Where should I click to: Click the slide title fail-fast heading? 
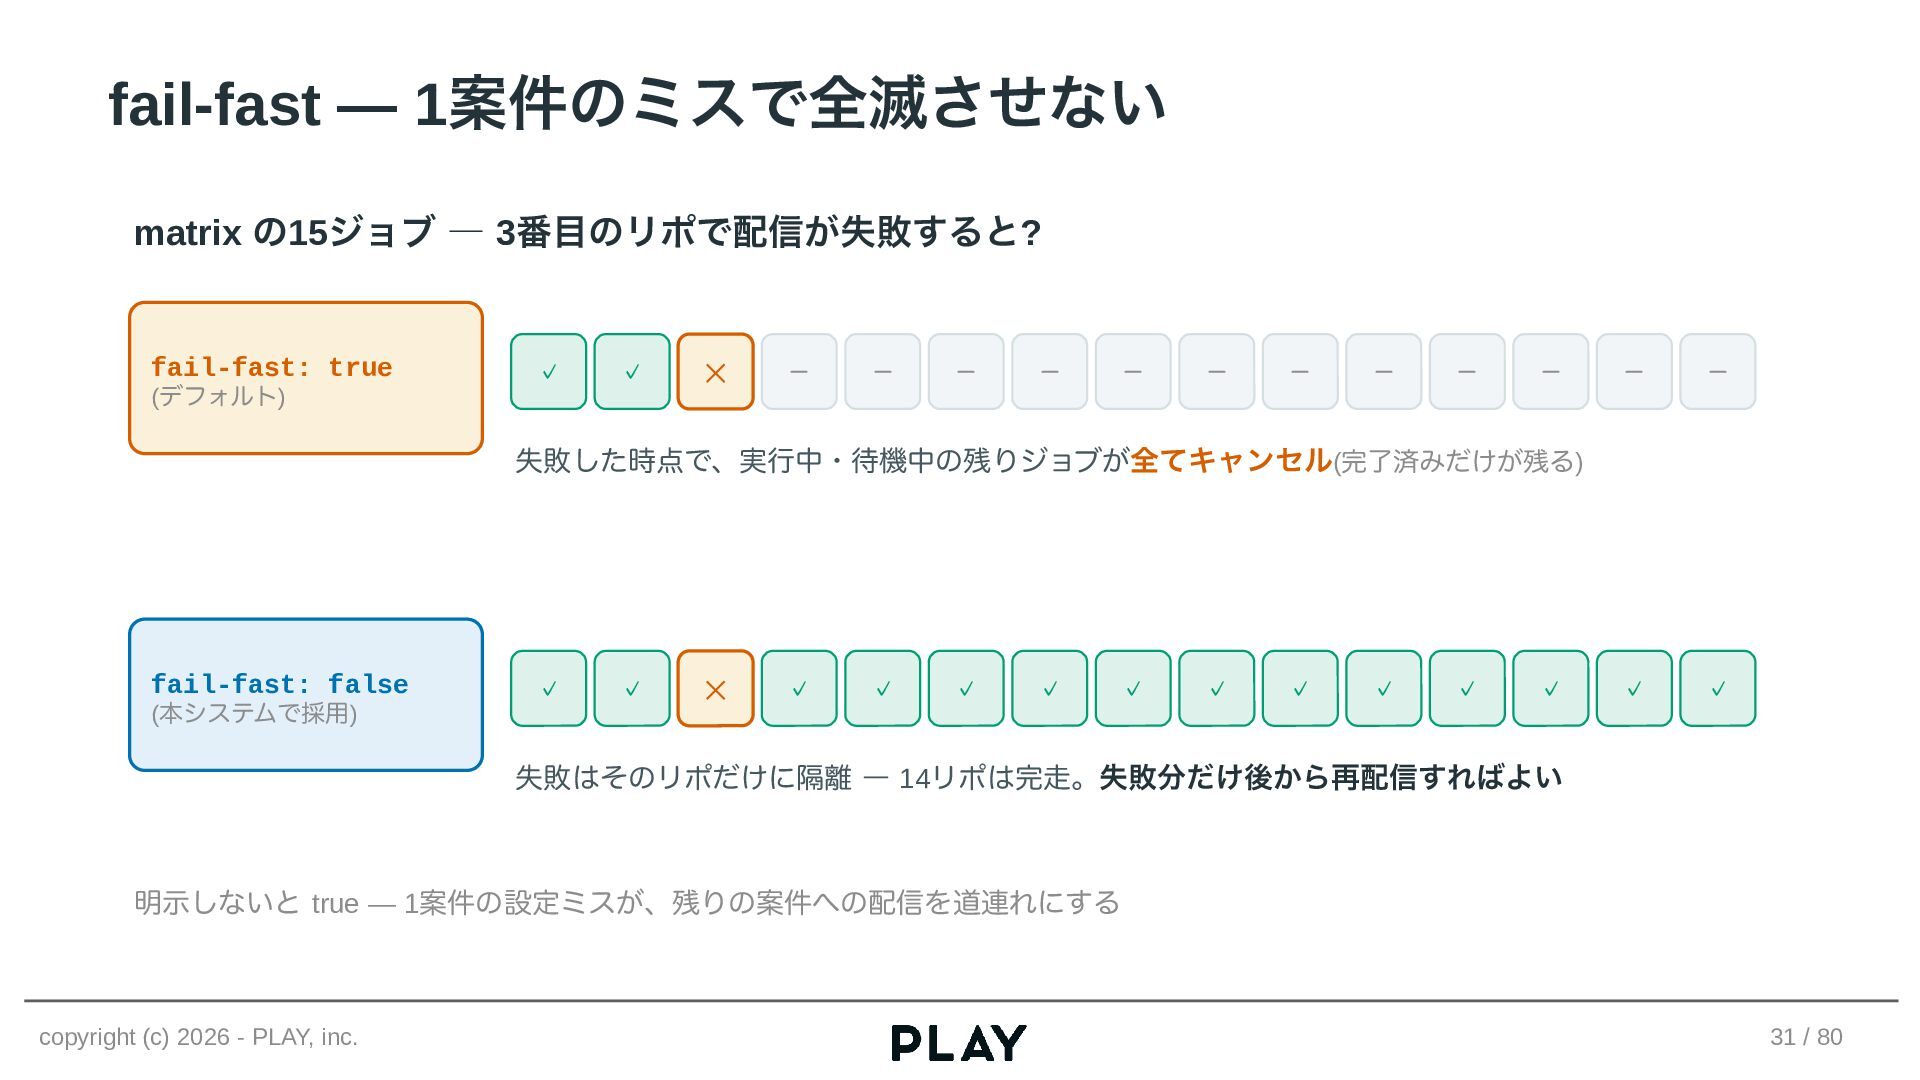[637, 103]
